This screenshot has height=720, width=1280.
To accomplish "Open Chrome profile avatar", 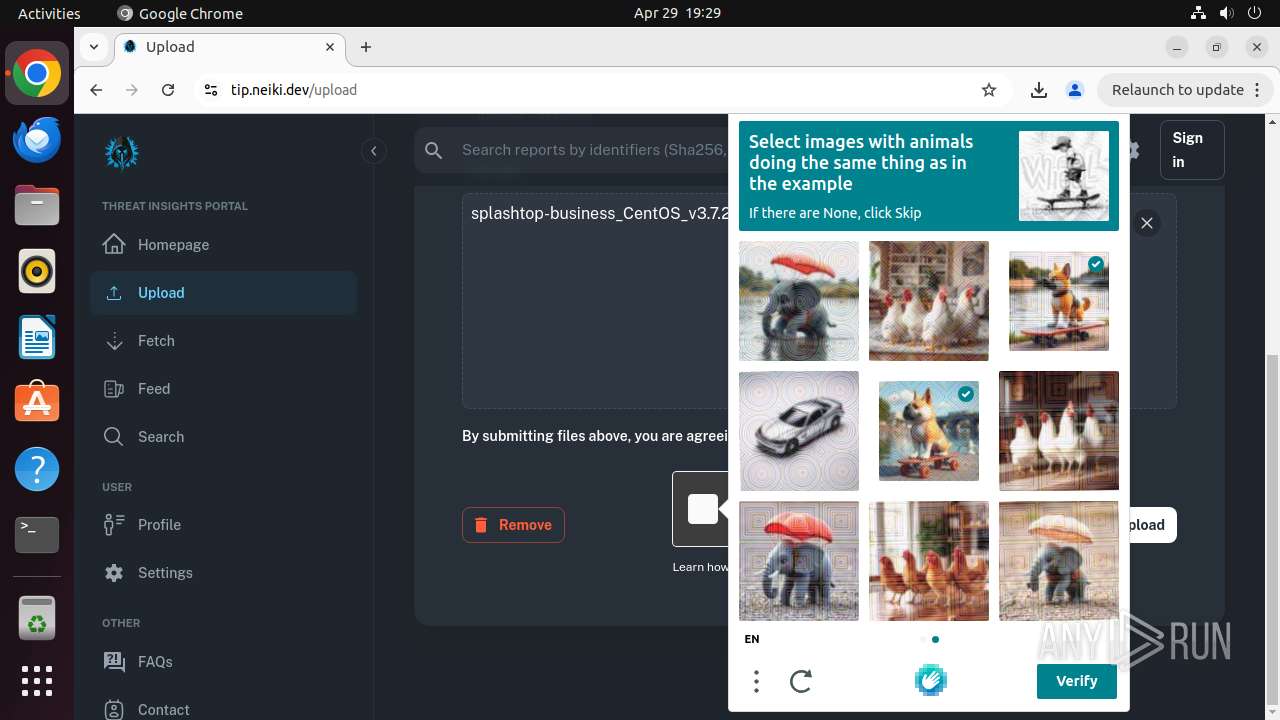I will pos(1075,90).
